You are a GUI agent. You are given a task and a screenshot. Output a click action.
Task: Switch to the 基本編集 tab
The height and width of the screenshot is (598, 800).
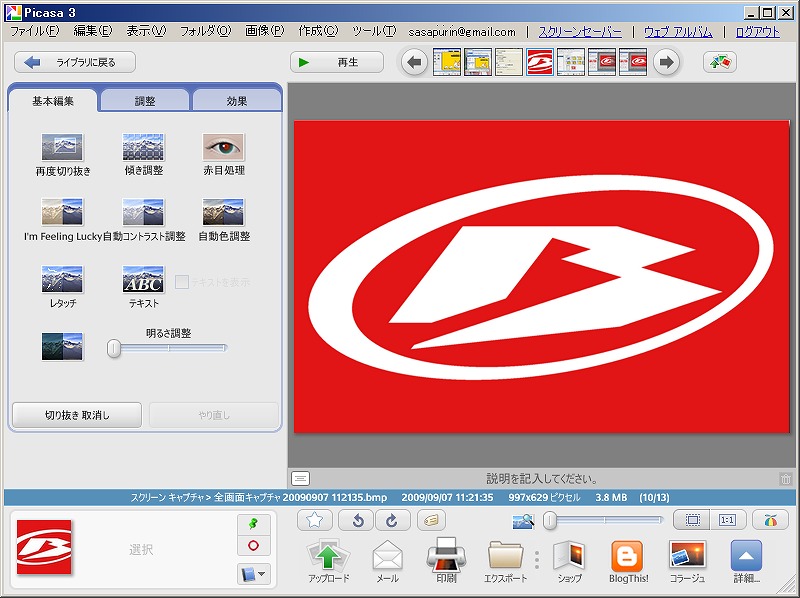(x=53, y=101)
